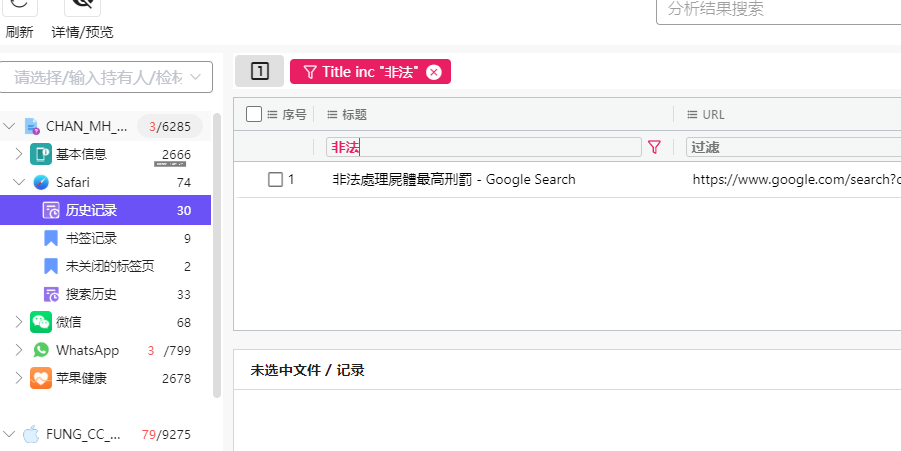Viewport: 901px width, 451px height.
Task: Collapse the CHAN_MH device tree node
Action: (9, 126)
